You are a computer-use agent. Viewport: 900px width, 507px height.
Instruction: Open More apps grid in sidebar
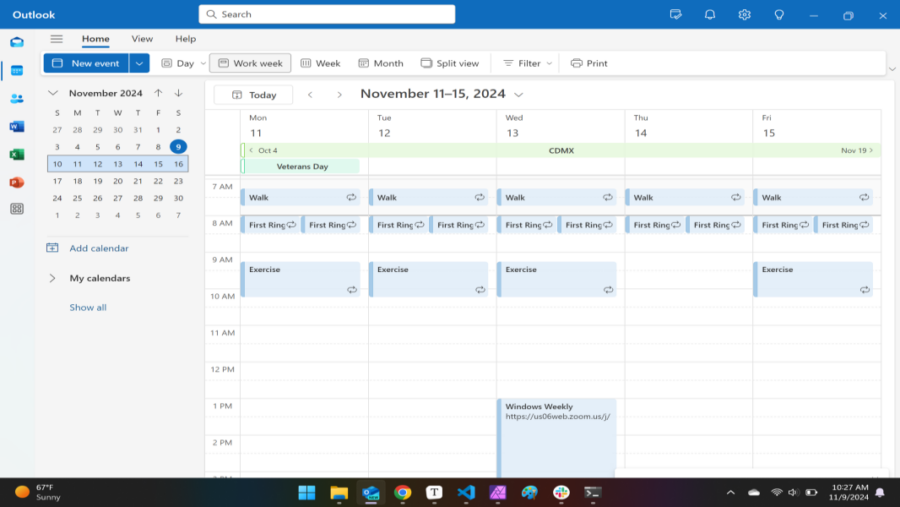point(17,209)
